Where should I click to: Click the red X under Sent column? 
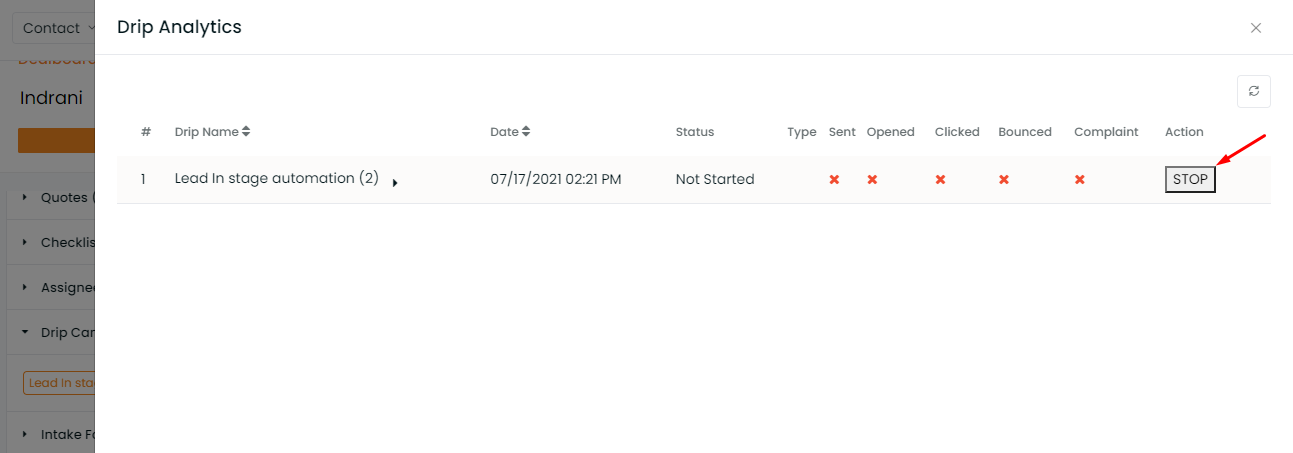[x=834, y=180]
